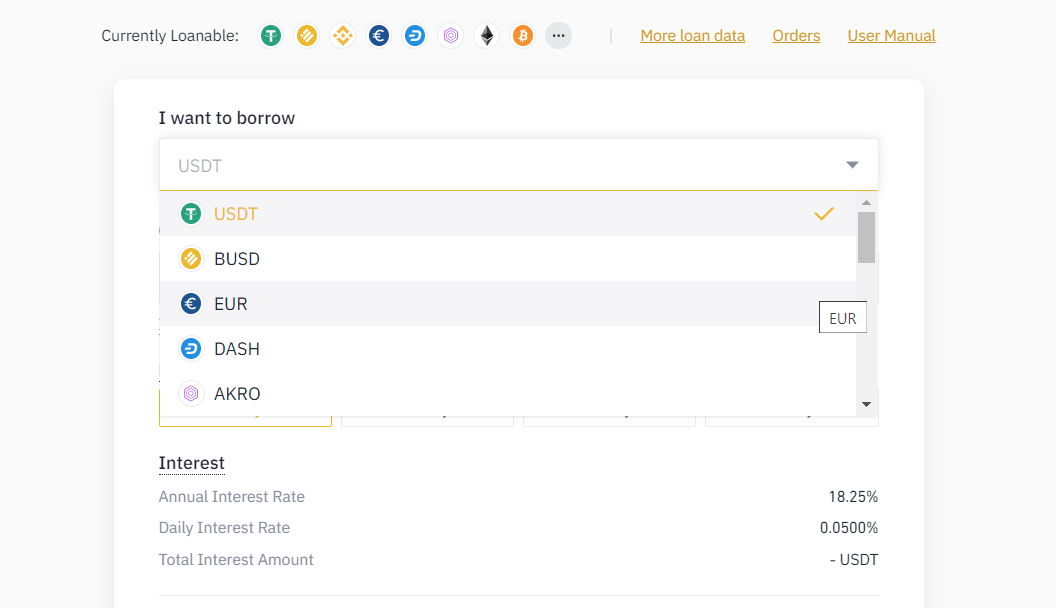Click the 18.25% annual interest rate value

pyautogui.click(x=853, y=497)
